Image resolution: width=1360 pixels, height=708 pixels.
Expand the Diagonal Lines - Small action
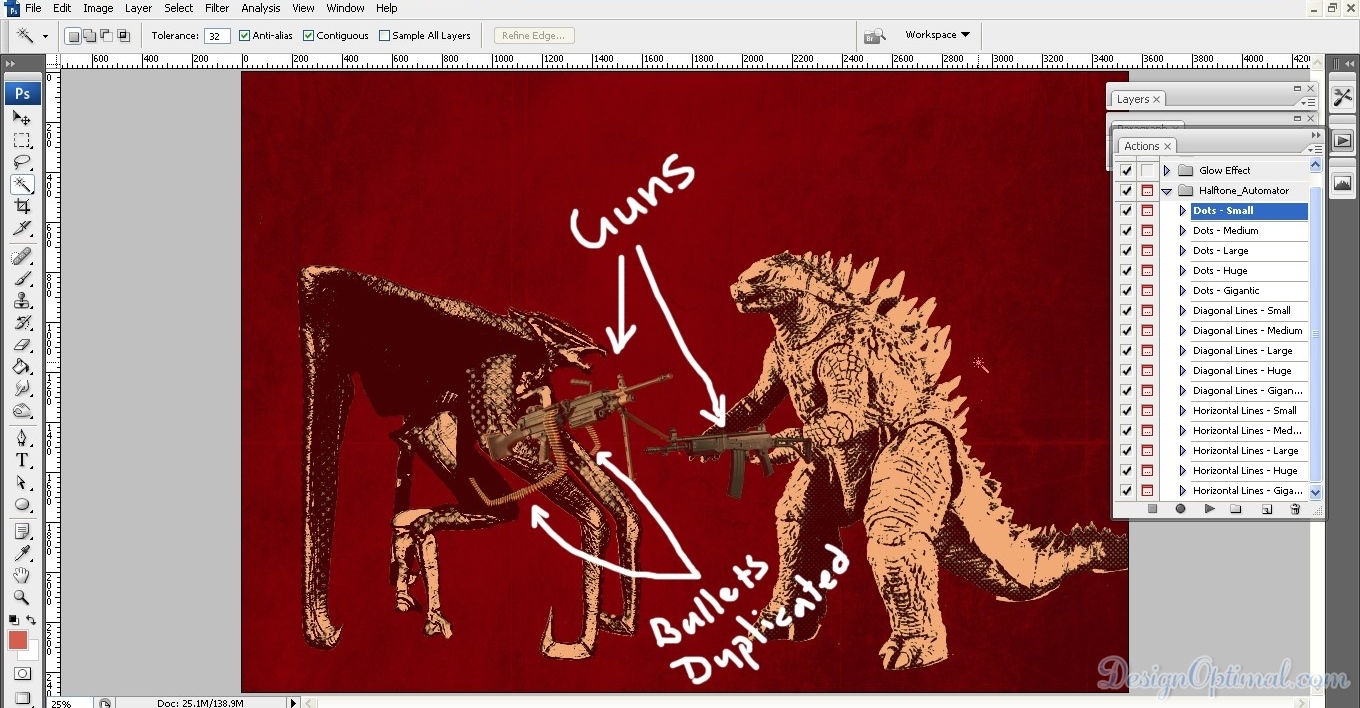(x=1182, y=311)
